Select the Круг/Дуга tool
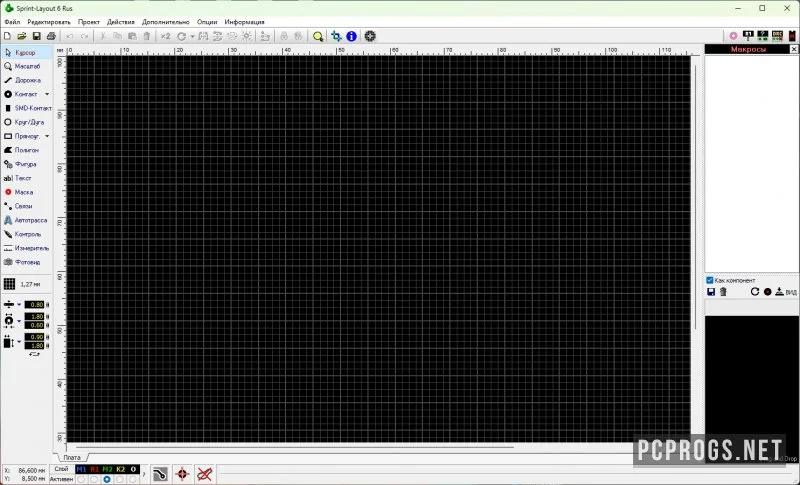 (x=26, y=122)
